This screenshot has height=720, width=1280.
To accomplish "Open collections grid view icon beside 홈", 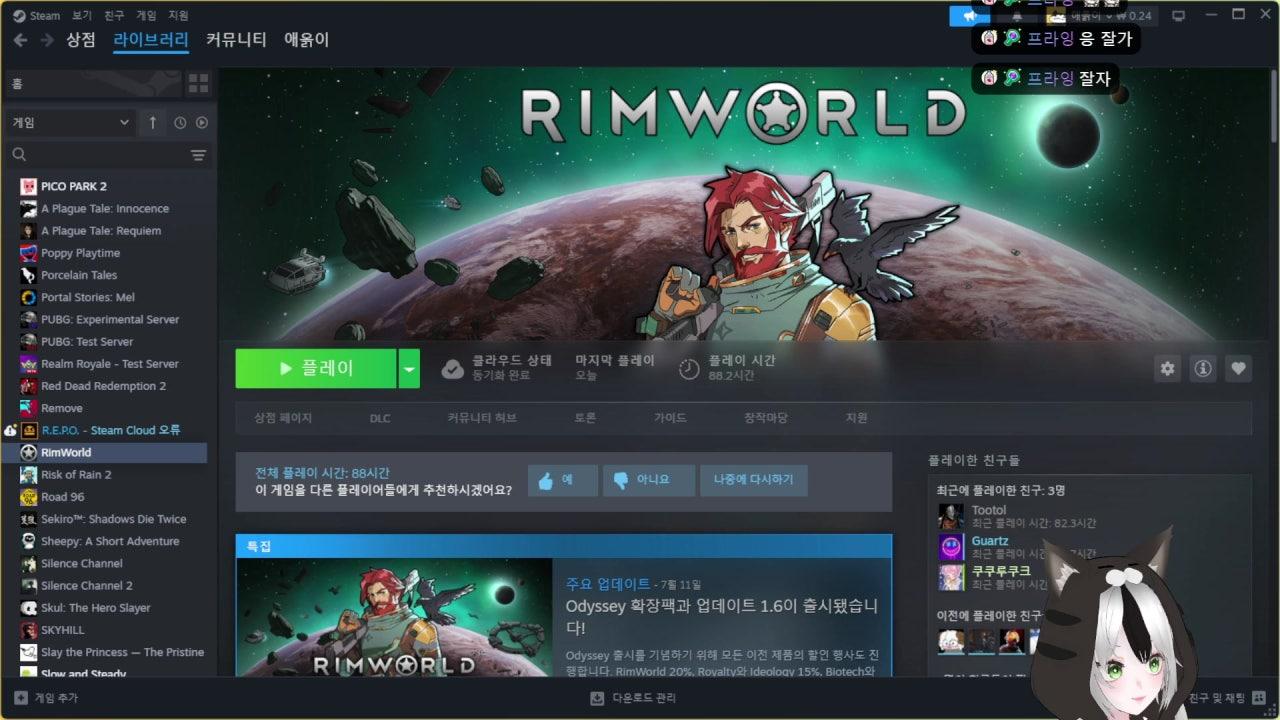I will (x=198, y=83).
